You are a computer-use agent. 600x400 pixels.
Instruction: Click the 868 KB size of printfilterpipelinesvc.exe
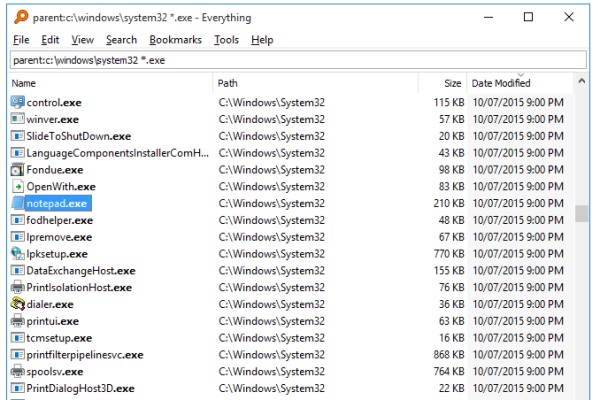click(x=449, y=355)
